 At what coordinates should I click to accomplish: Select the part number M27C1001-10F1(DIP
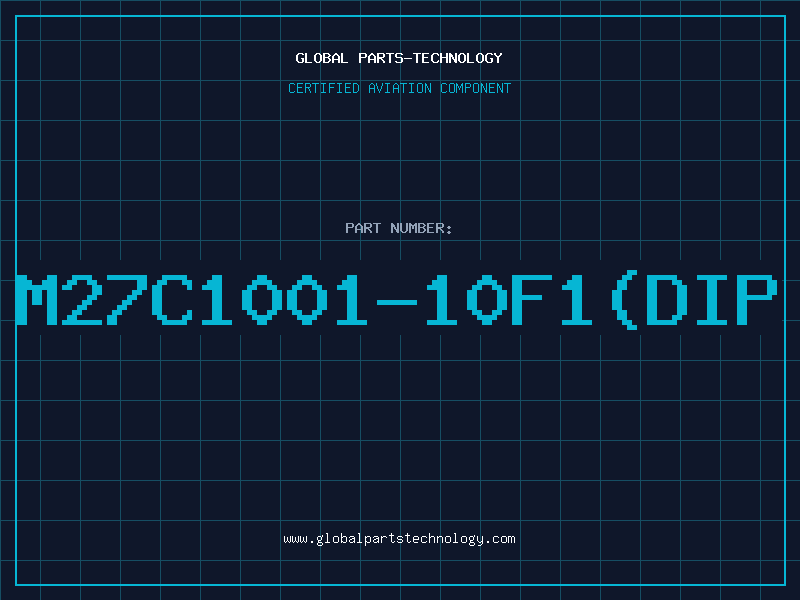pos(397,299)
